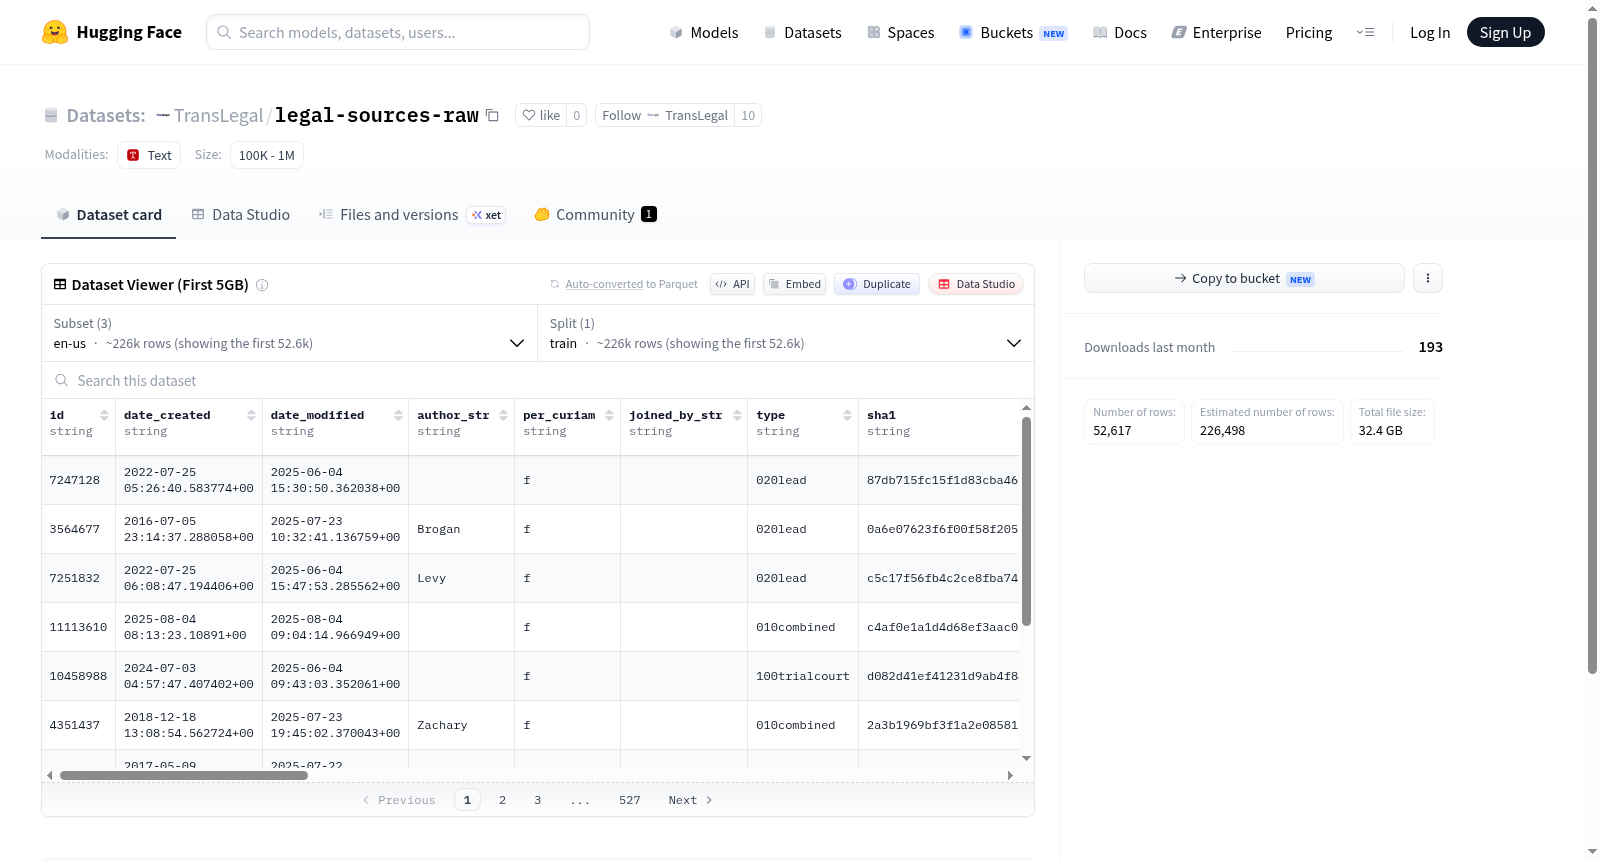Open the Community tab
The height and width of the screenshot is (861, 1600).
click(596, 214)
